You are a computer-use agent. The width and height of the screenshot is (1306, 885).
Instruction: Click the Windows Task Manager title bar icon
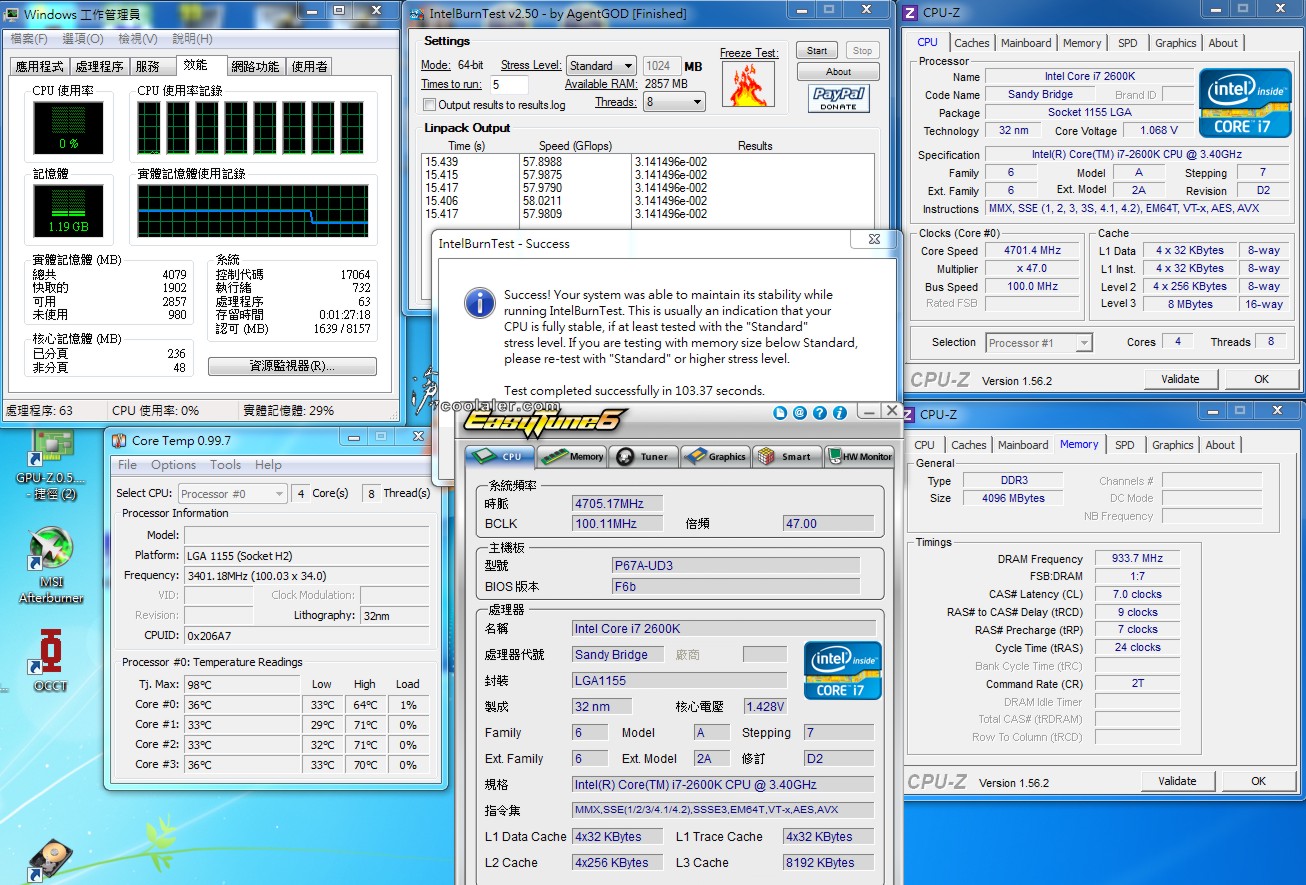tap(13, 14)
